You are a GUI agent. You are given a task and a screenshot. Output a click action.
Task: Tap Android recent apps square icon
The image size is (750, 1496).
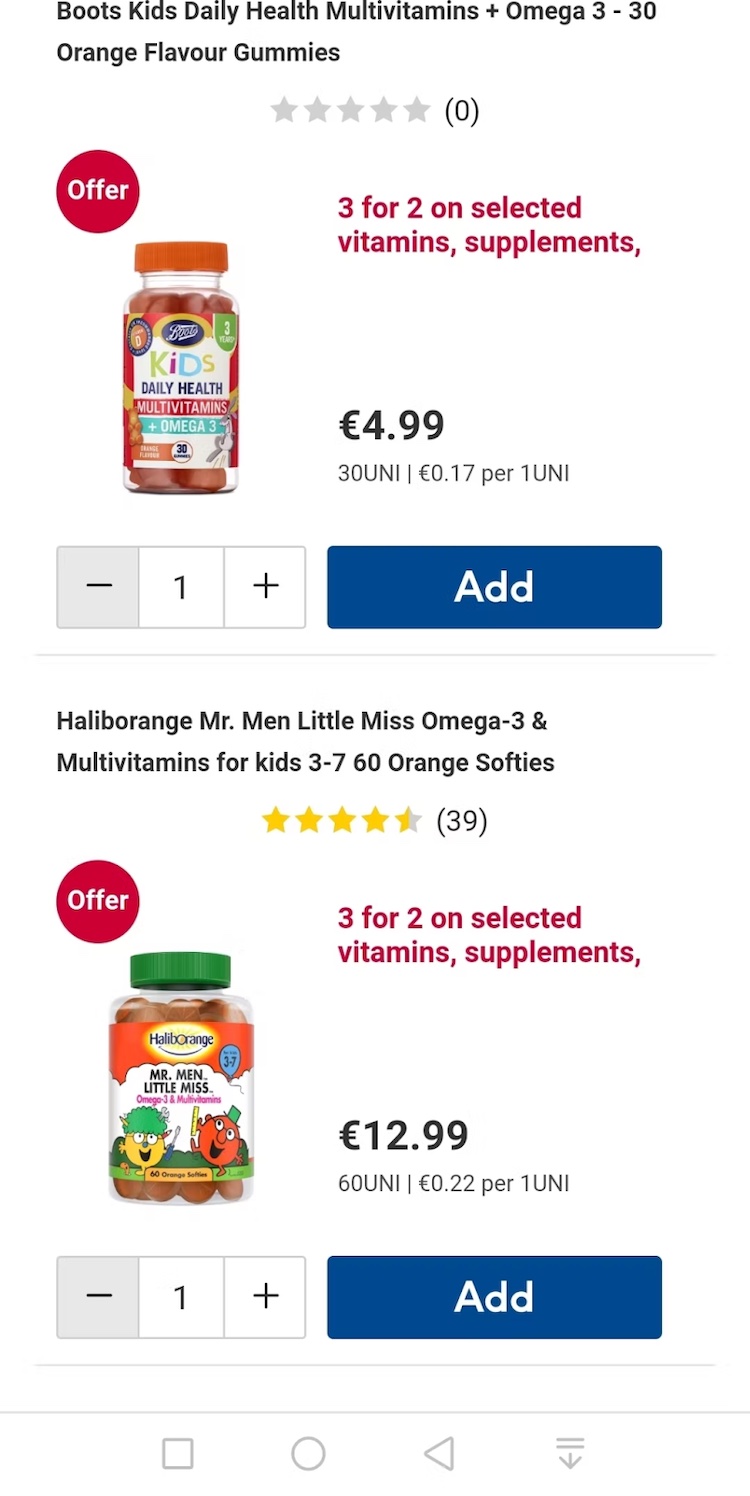178,1453
